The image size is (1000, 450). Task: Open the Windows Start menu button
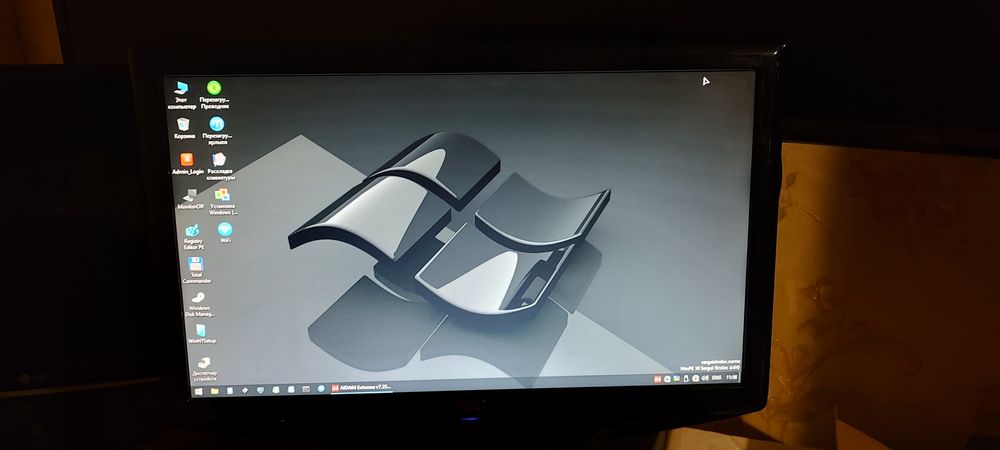[x=198, y=391]
